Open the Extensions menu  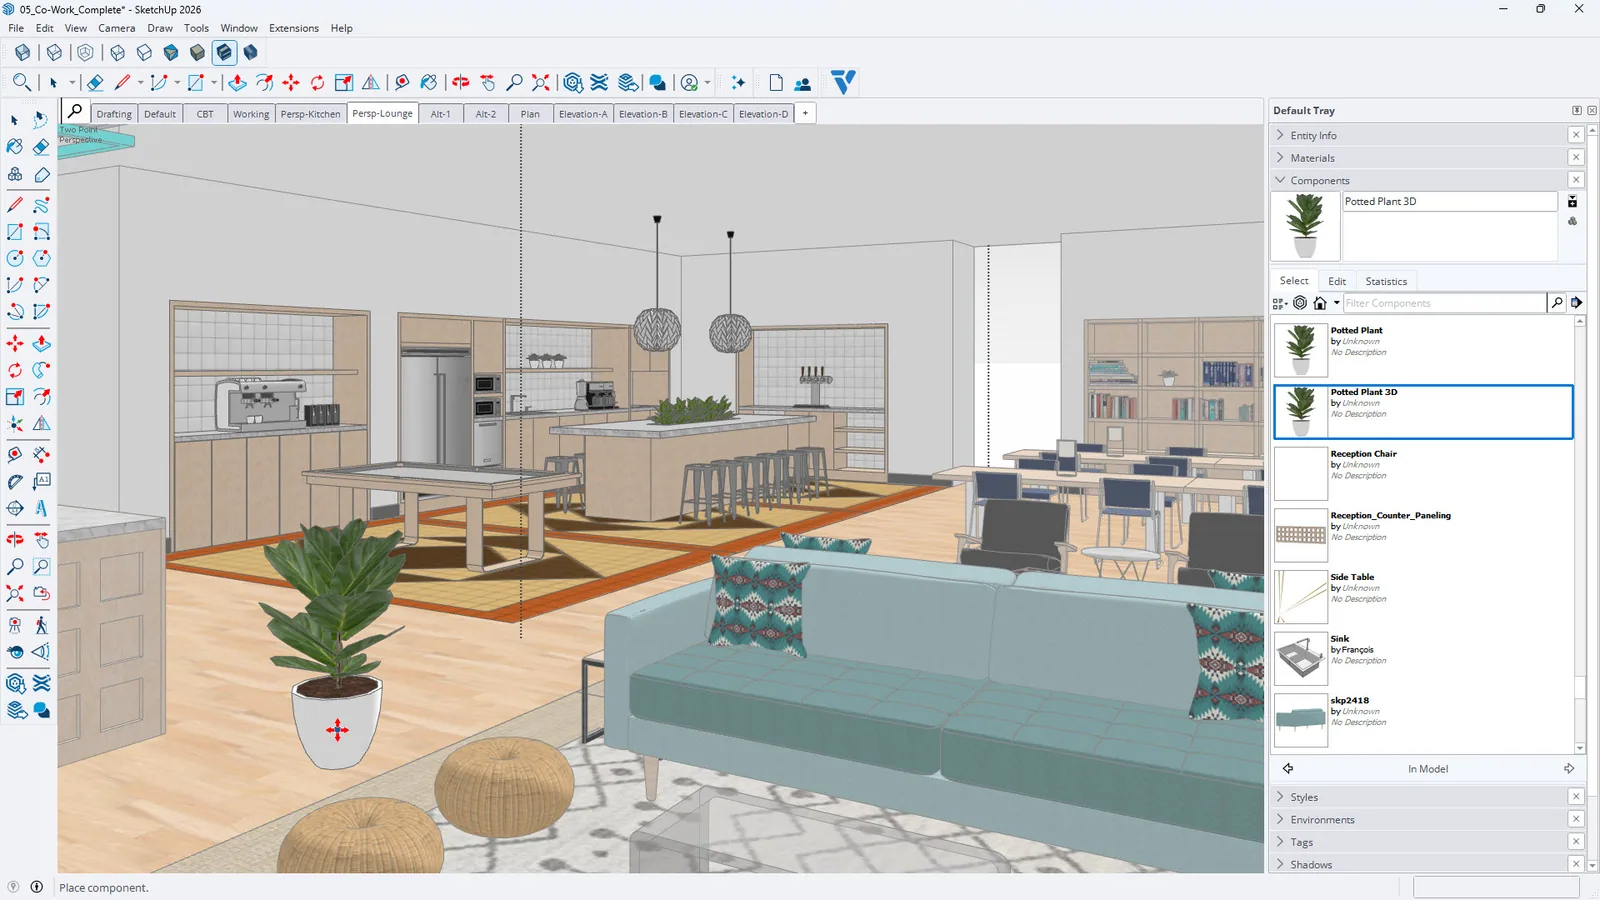pyautogui.click(x=294, y=28)
